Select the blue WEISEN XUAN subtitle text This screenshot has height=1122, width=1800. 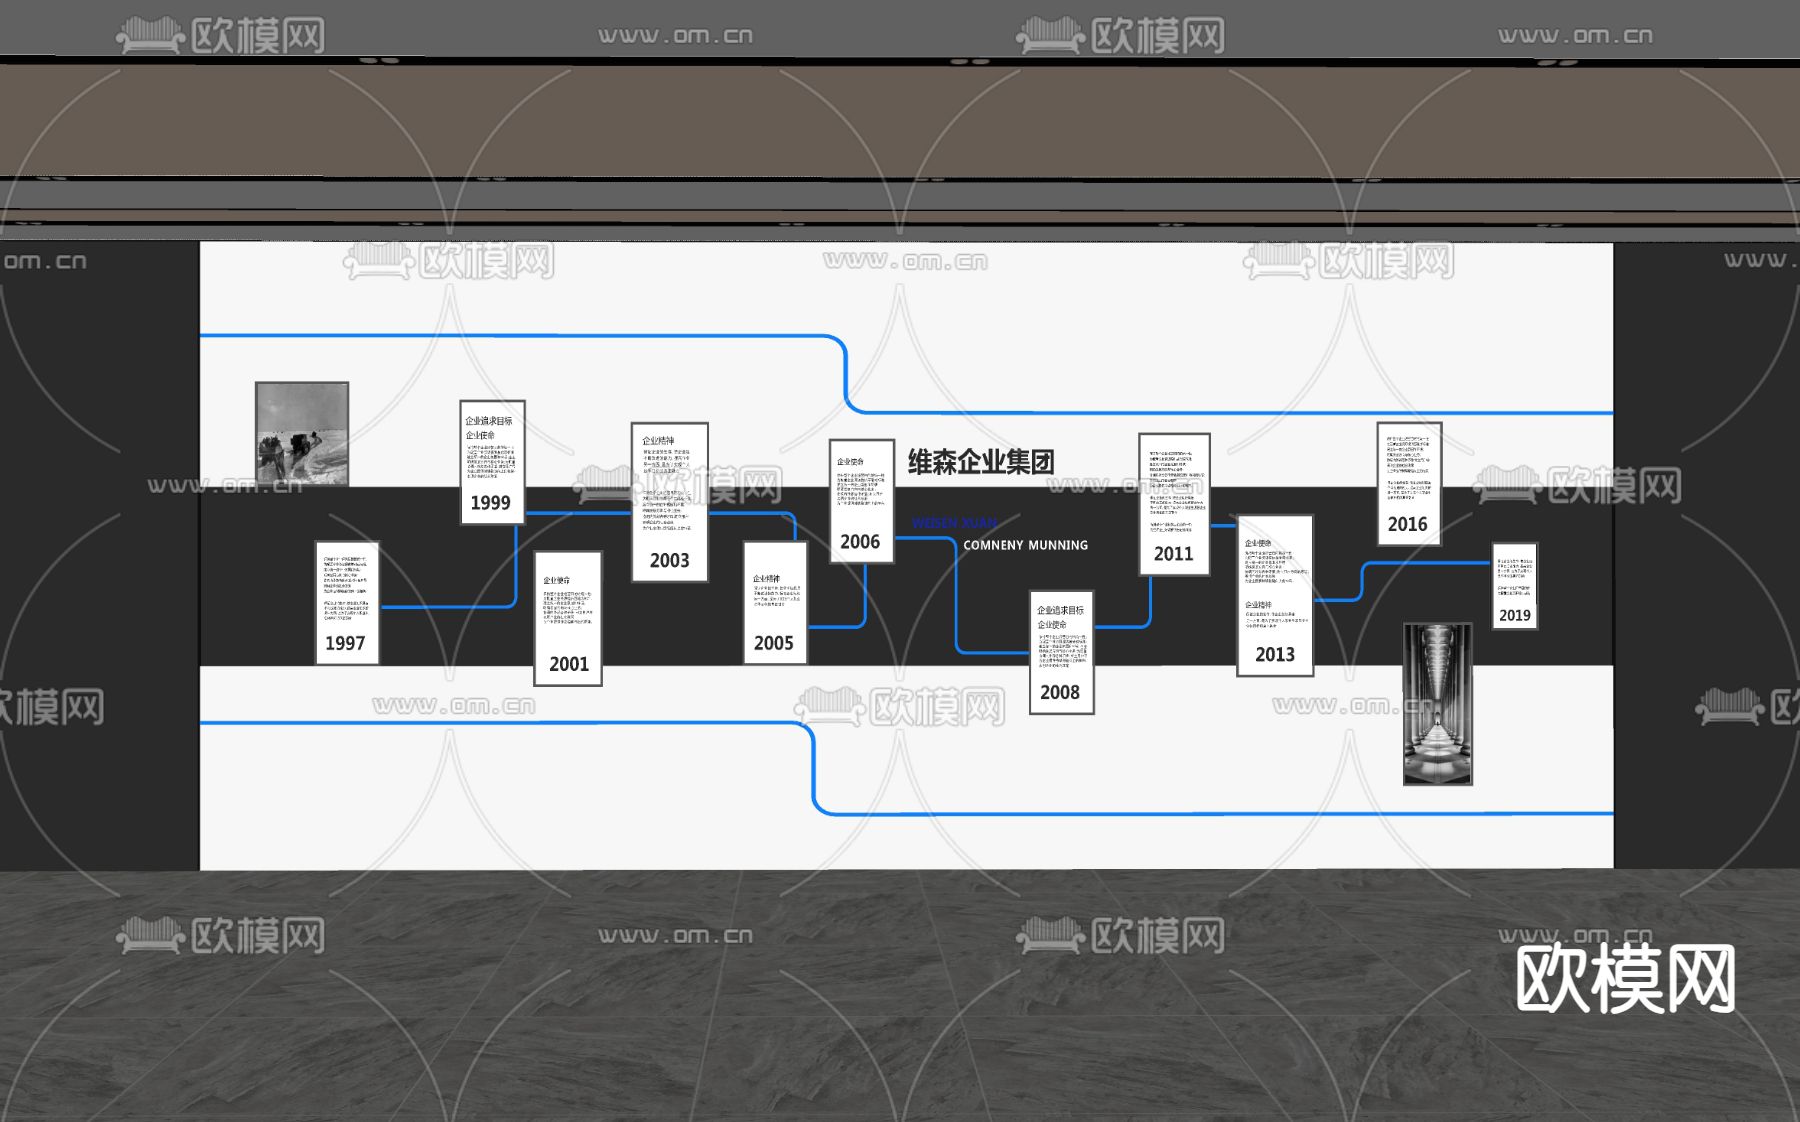pos(955,521)
